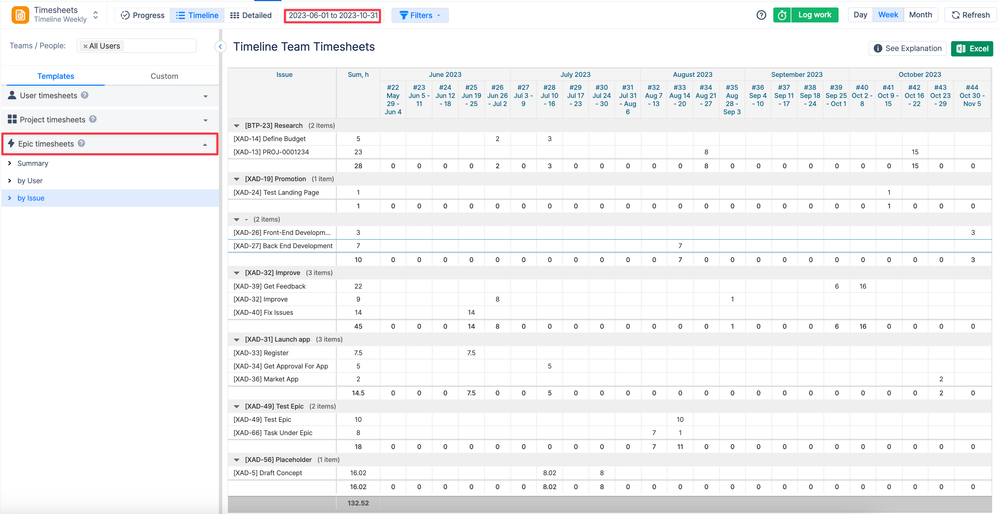
Task: Remove the All Users tag
Action: point(85,46)
